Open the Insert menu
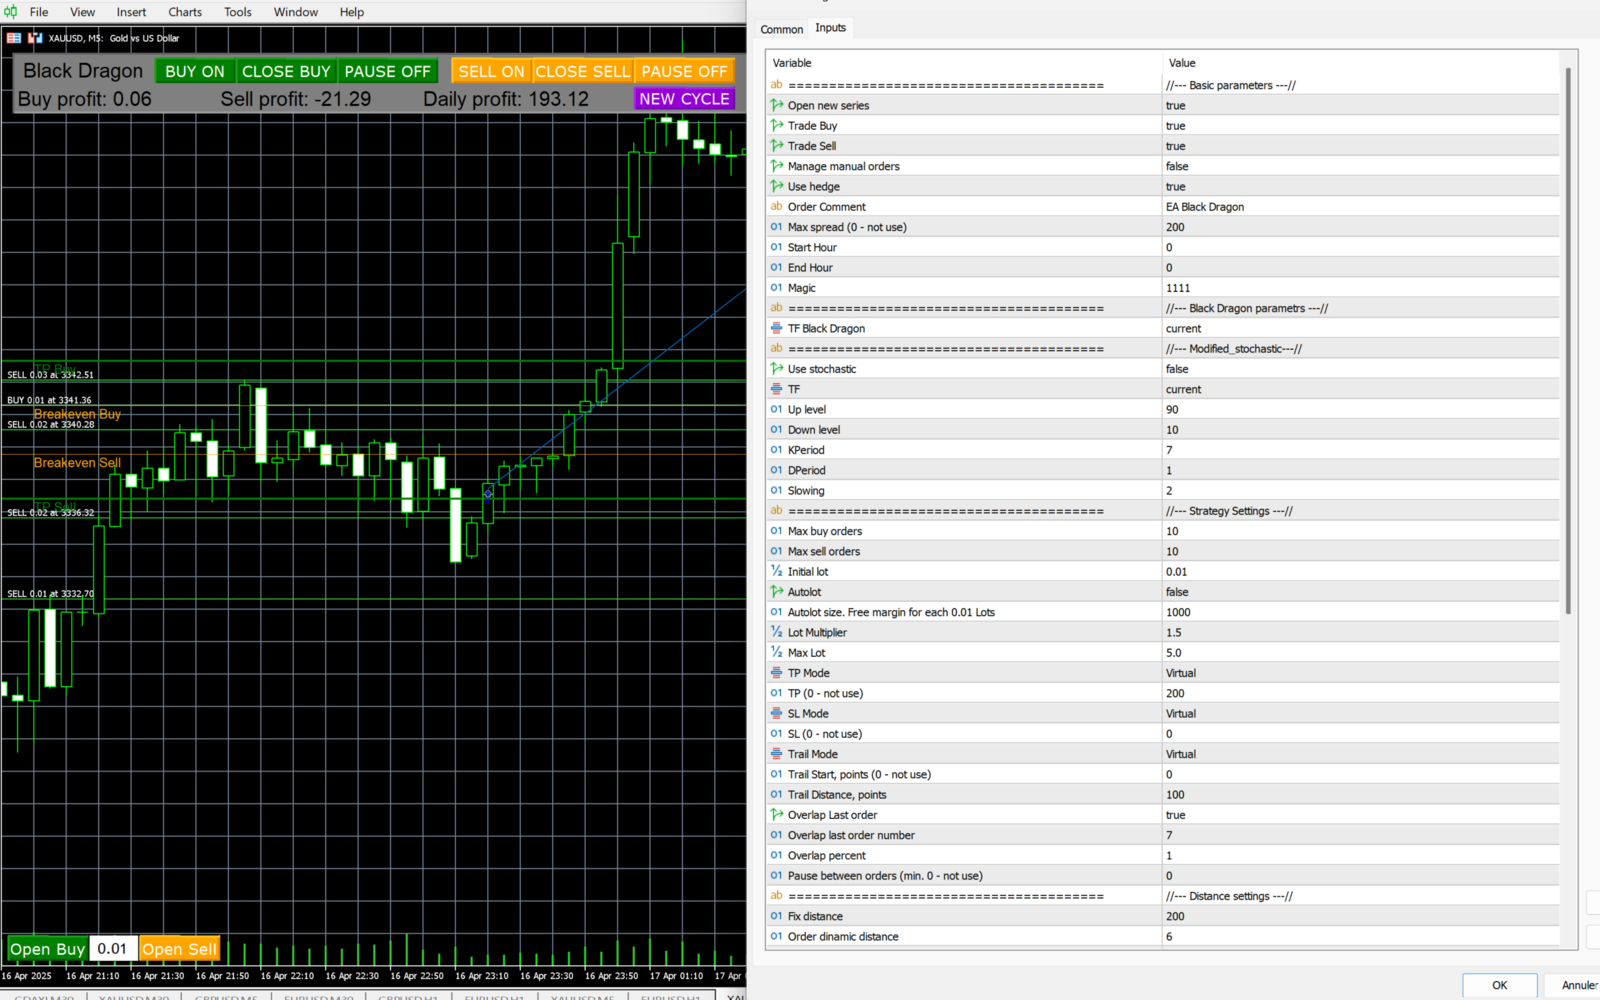The width and height of the screenshot is (1600, 1000). (x=131, y=12)
